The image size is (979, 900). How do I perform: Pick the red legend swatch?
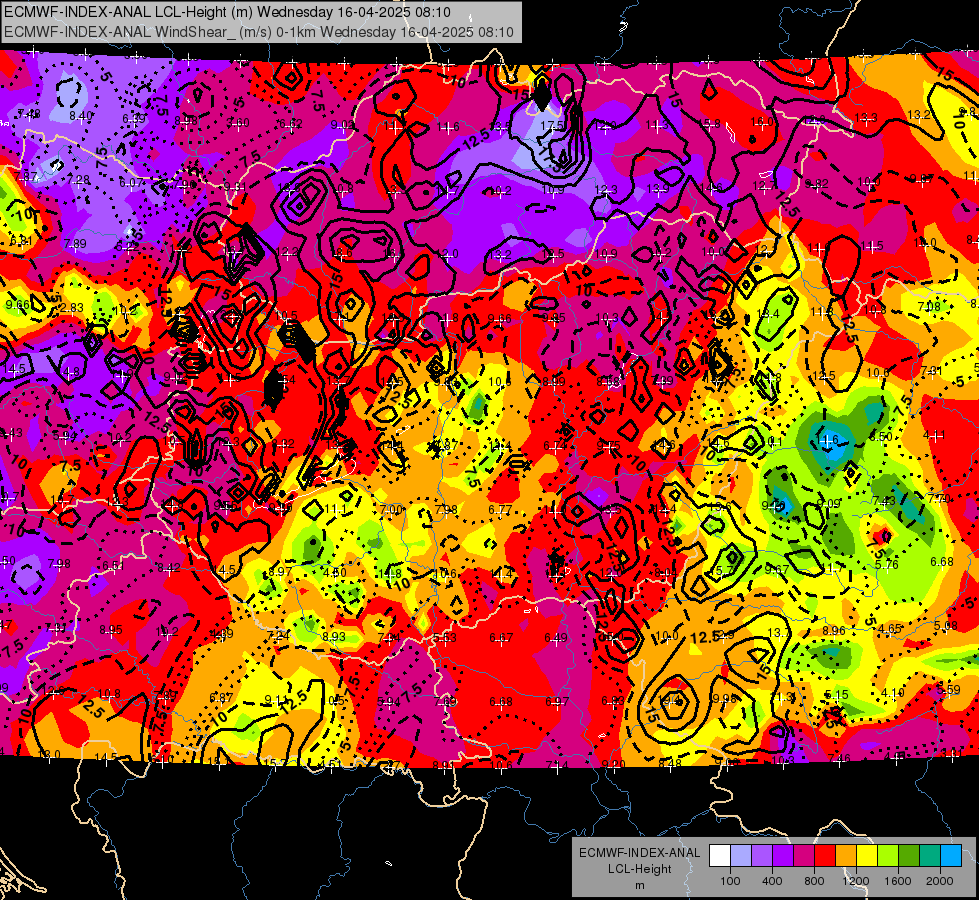825,856
